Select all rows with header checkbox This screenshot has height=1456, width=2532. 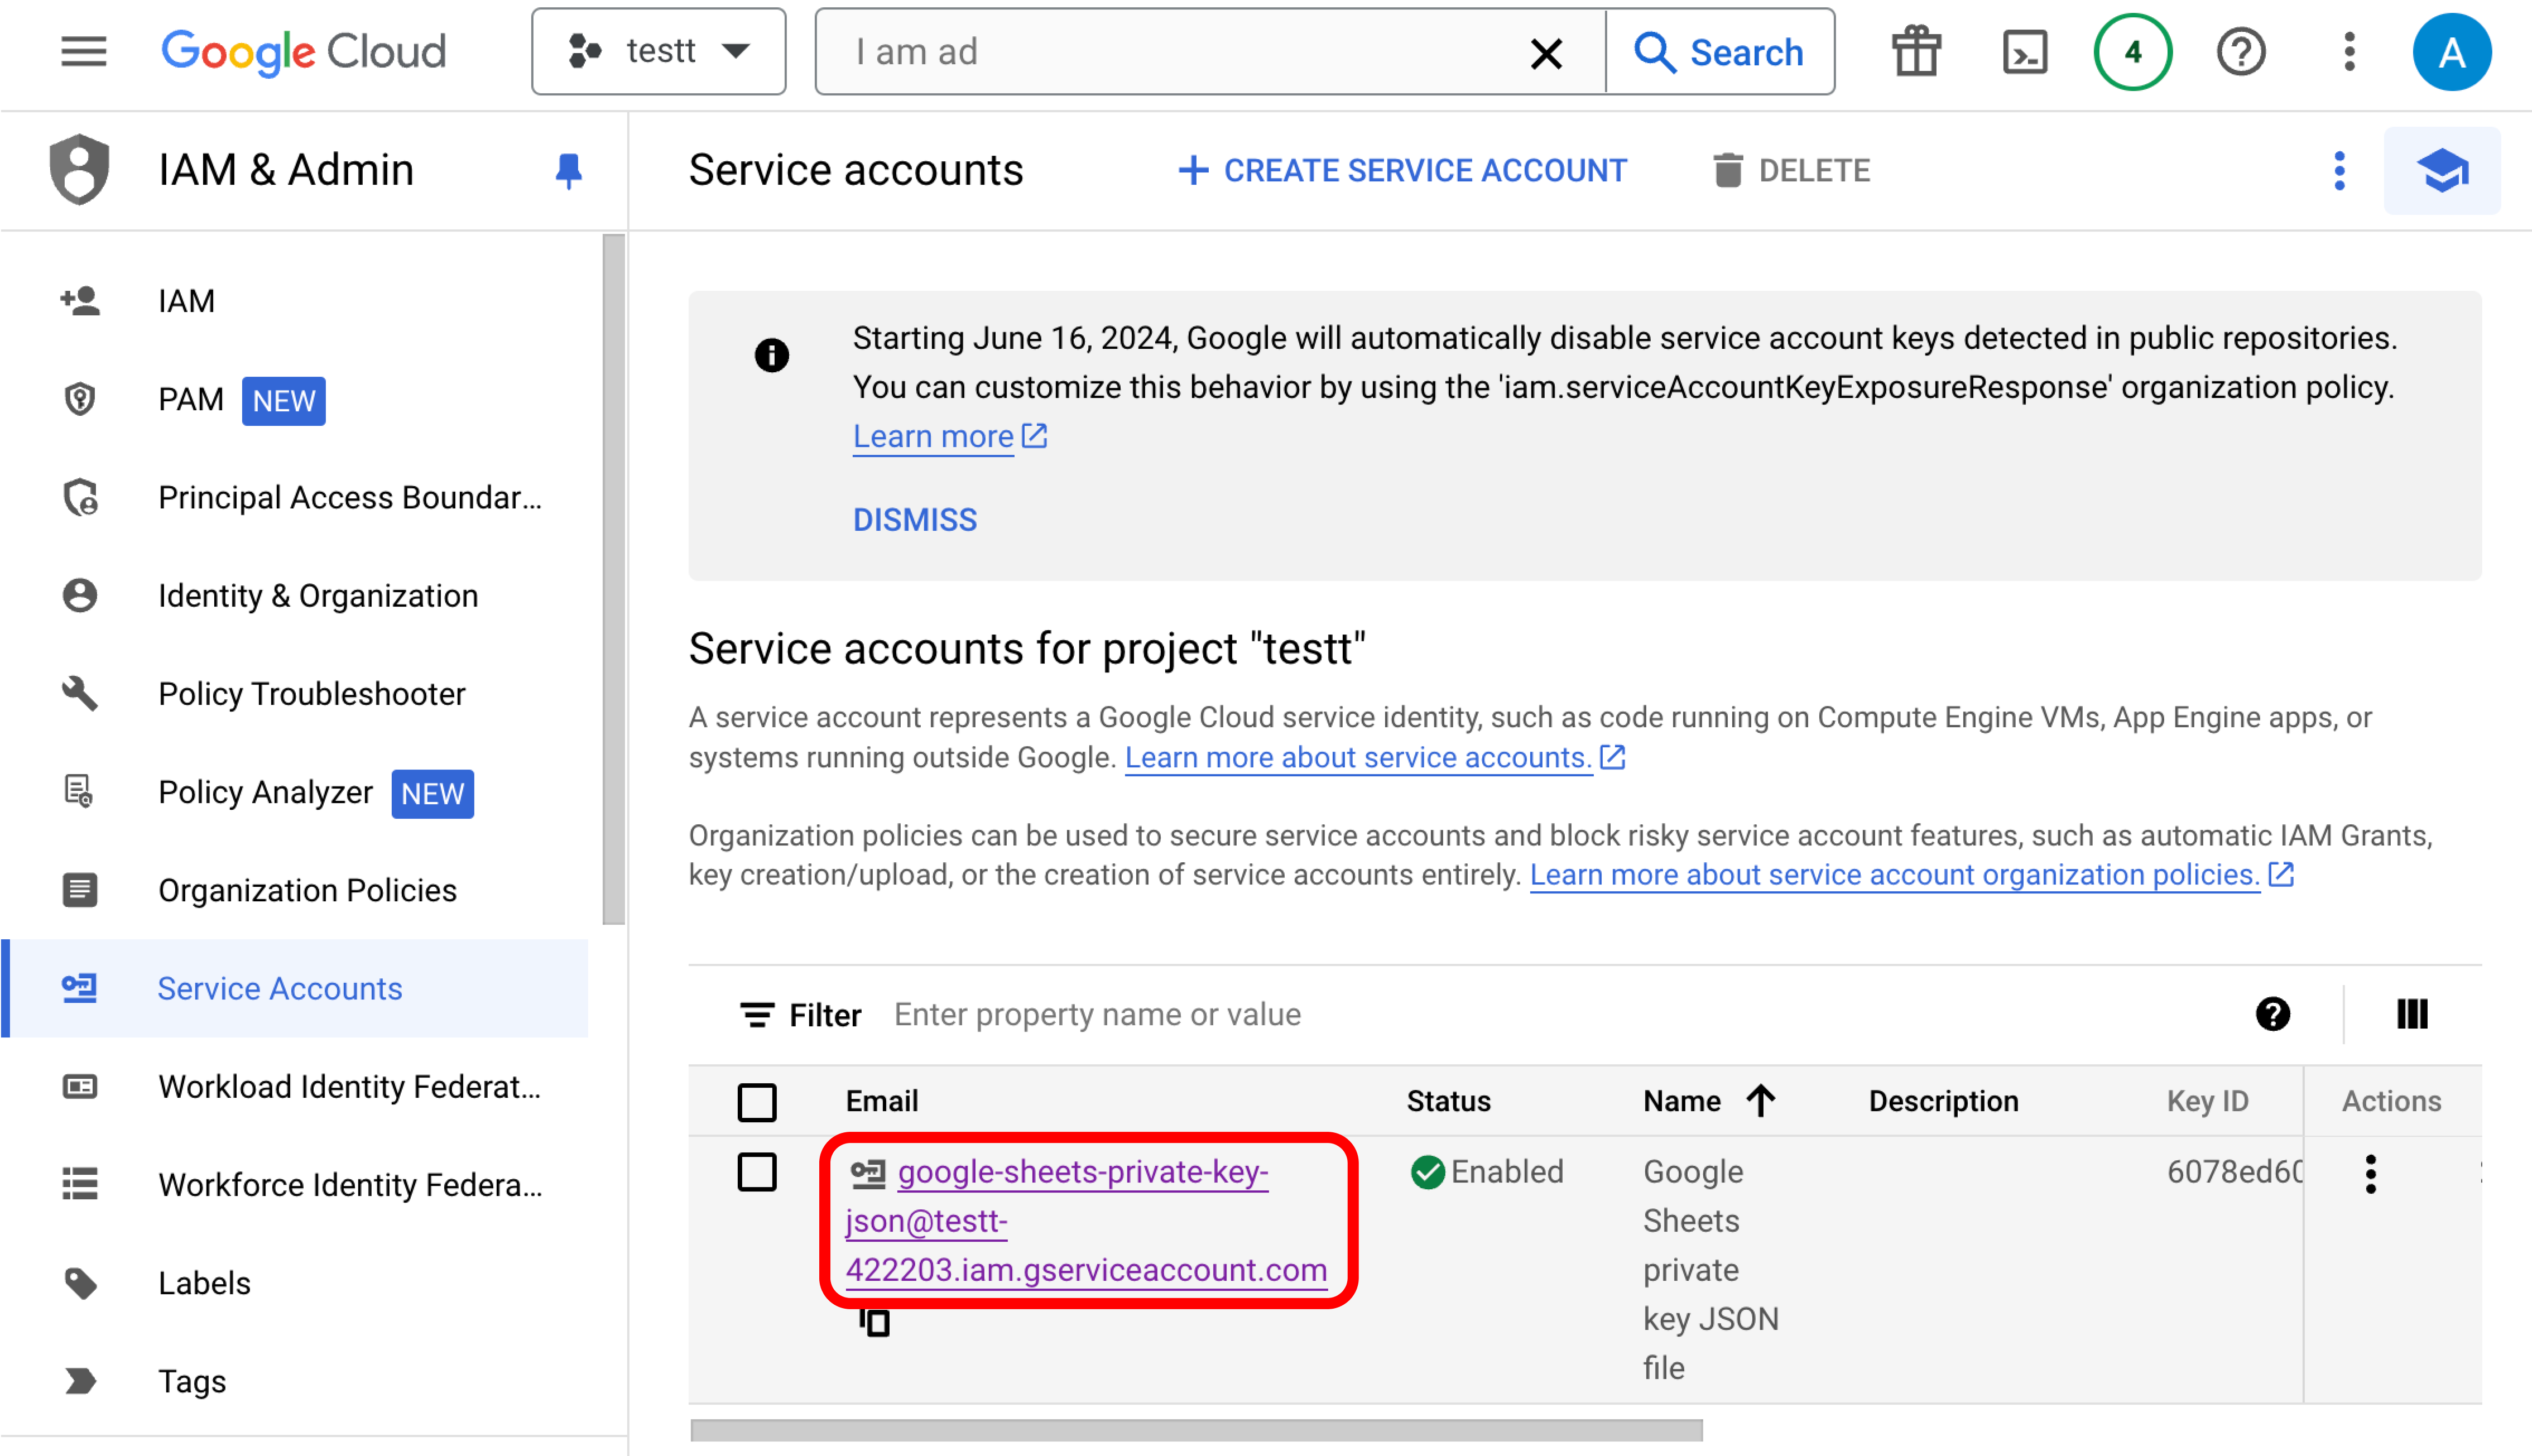coord(757,1102)
